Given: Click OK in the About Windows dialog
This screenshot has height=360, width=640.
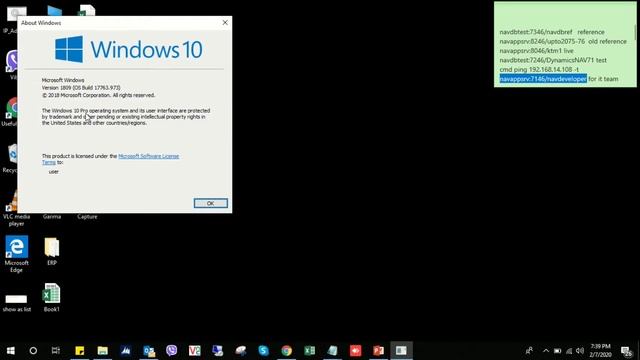Looking at the screenshot, I should coord(211,203).
